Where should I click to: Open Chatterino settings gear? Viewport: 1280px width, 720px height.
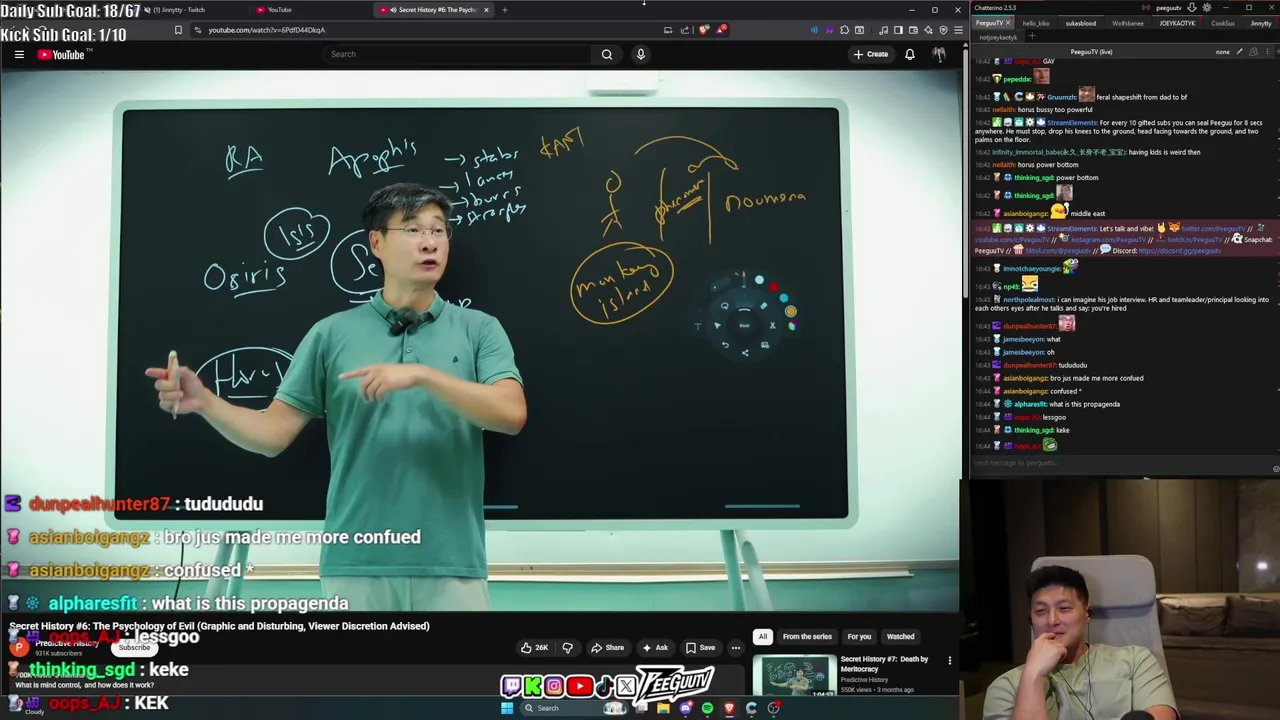(1207, 8)
